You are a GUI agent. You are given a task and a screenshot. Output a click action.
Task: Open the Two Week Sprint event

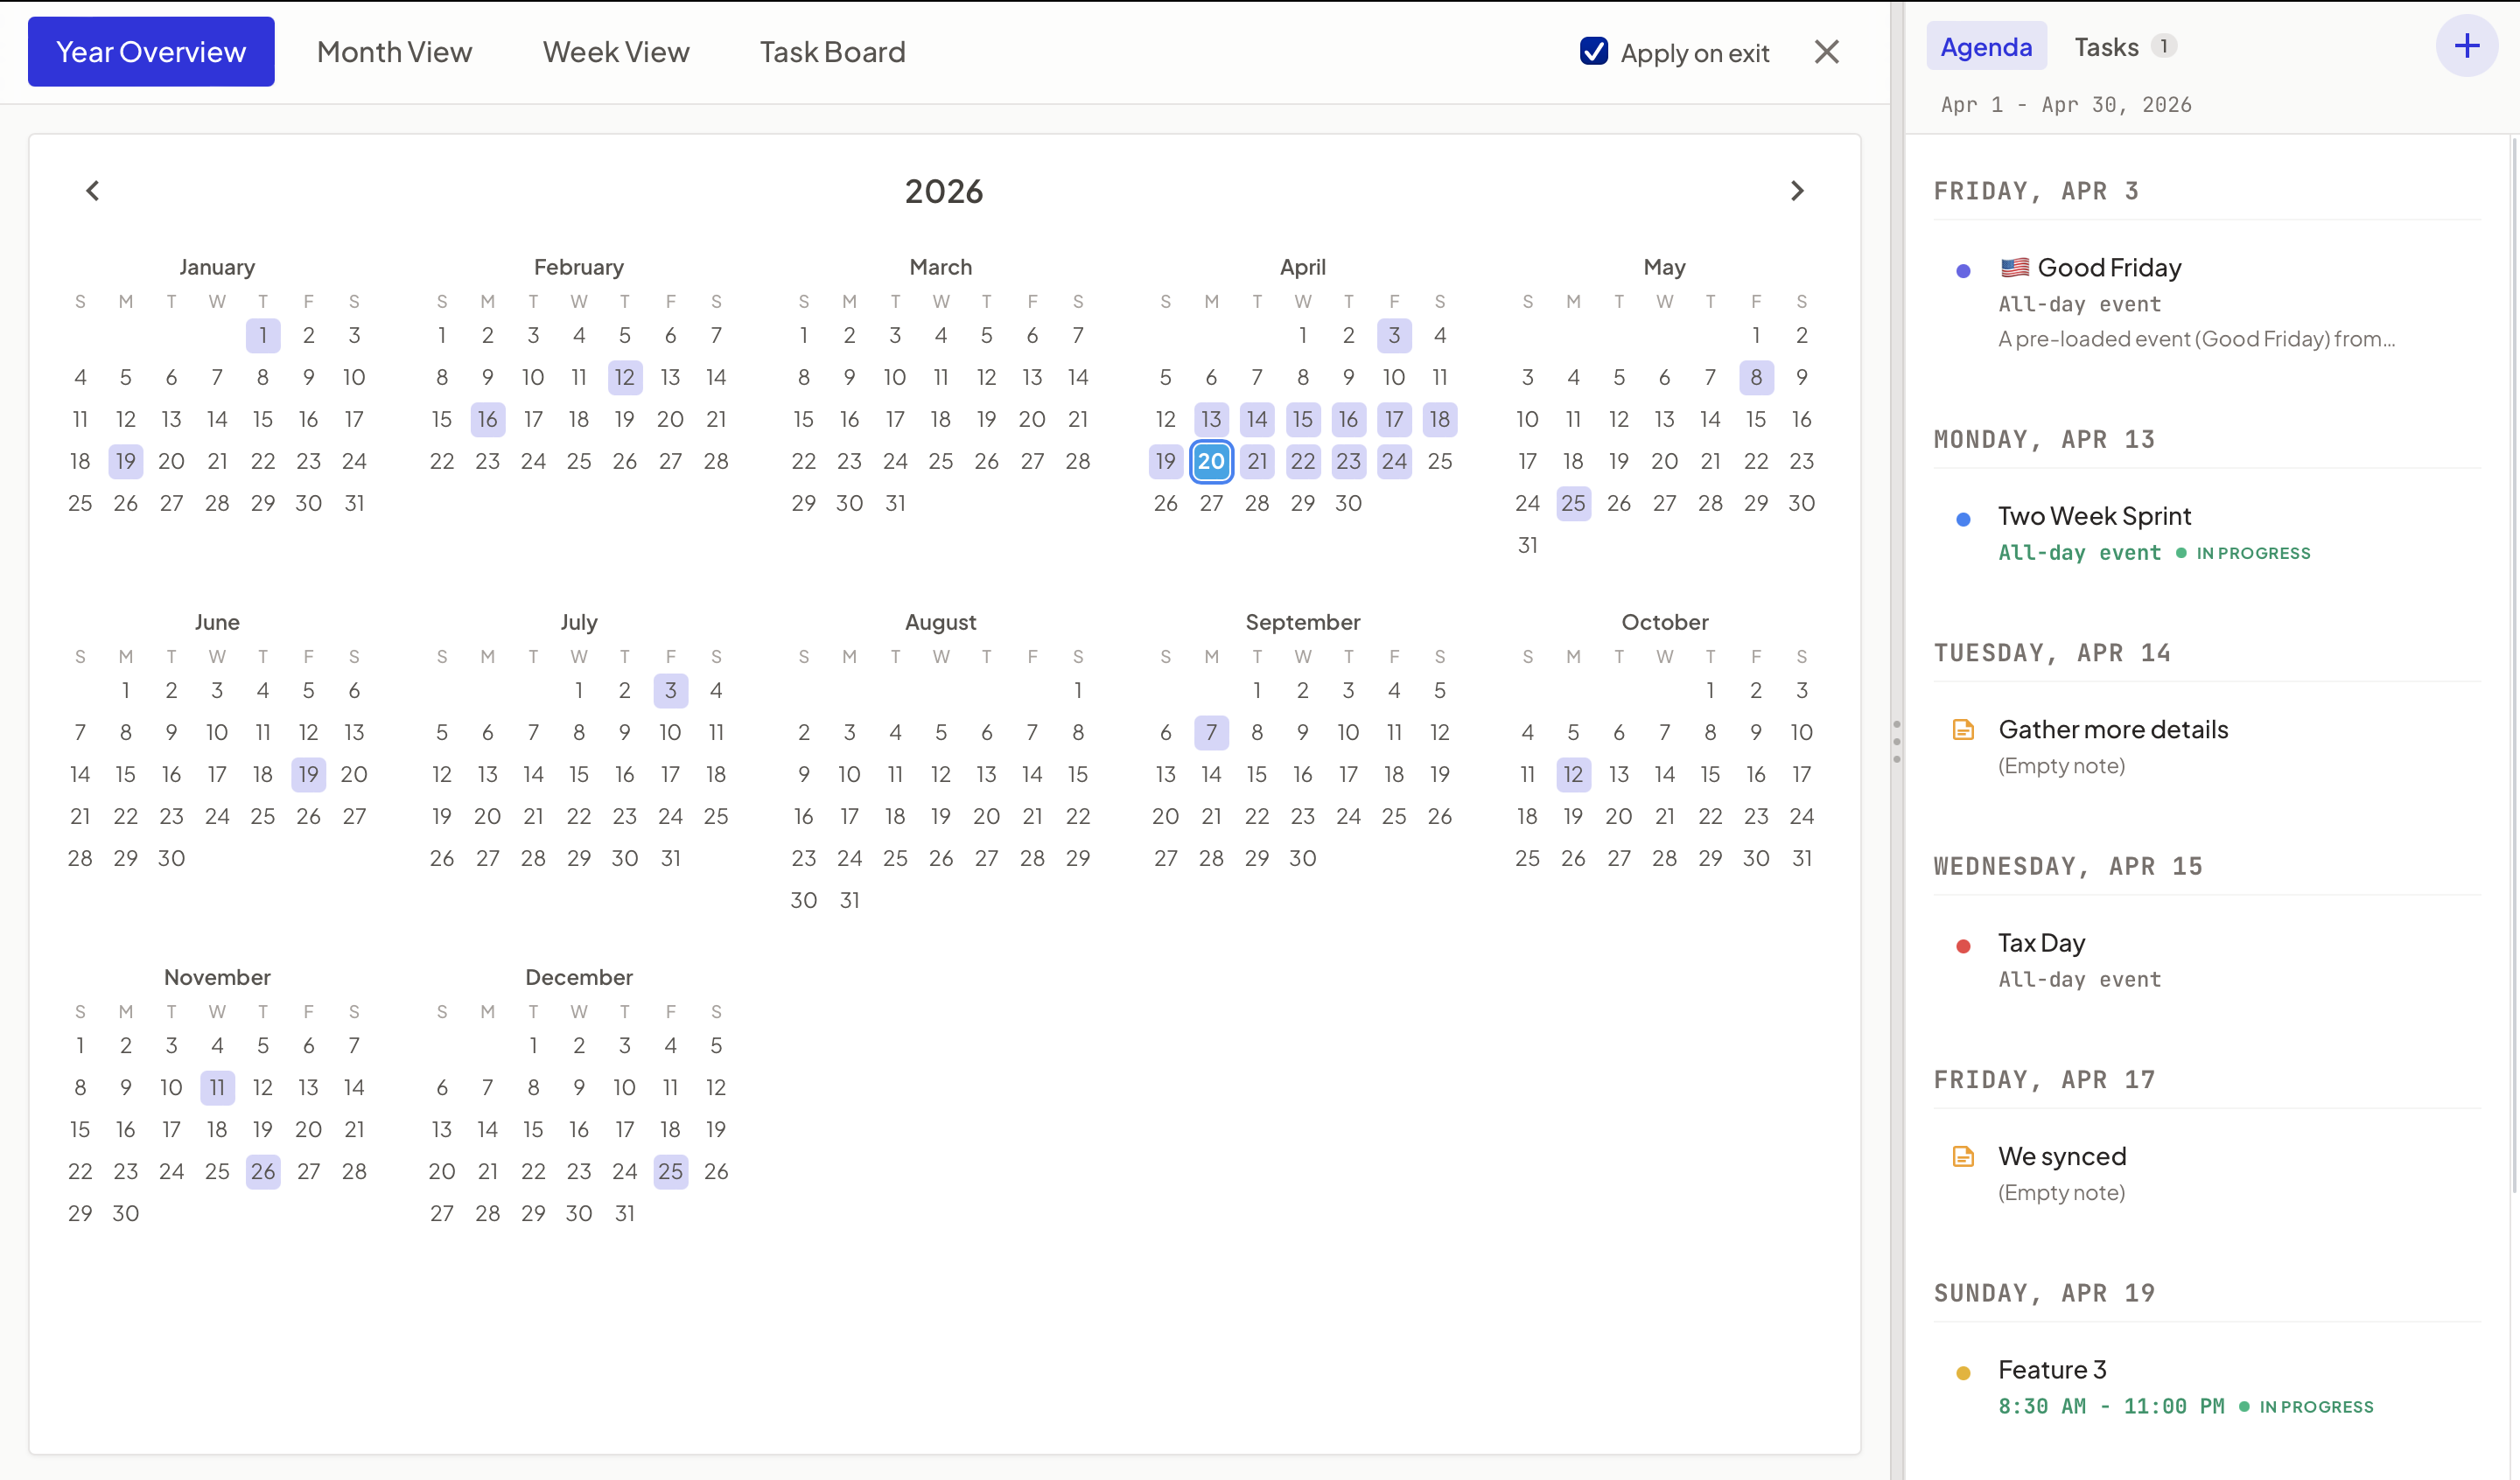click(x=2207, y=534)
